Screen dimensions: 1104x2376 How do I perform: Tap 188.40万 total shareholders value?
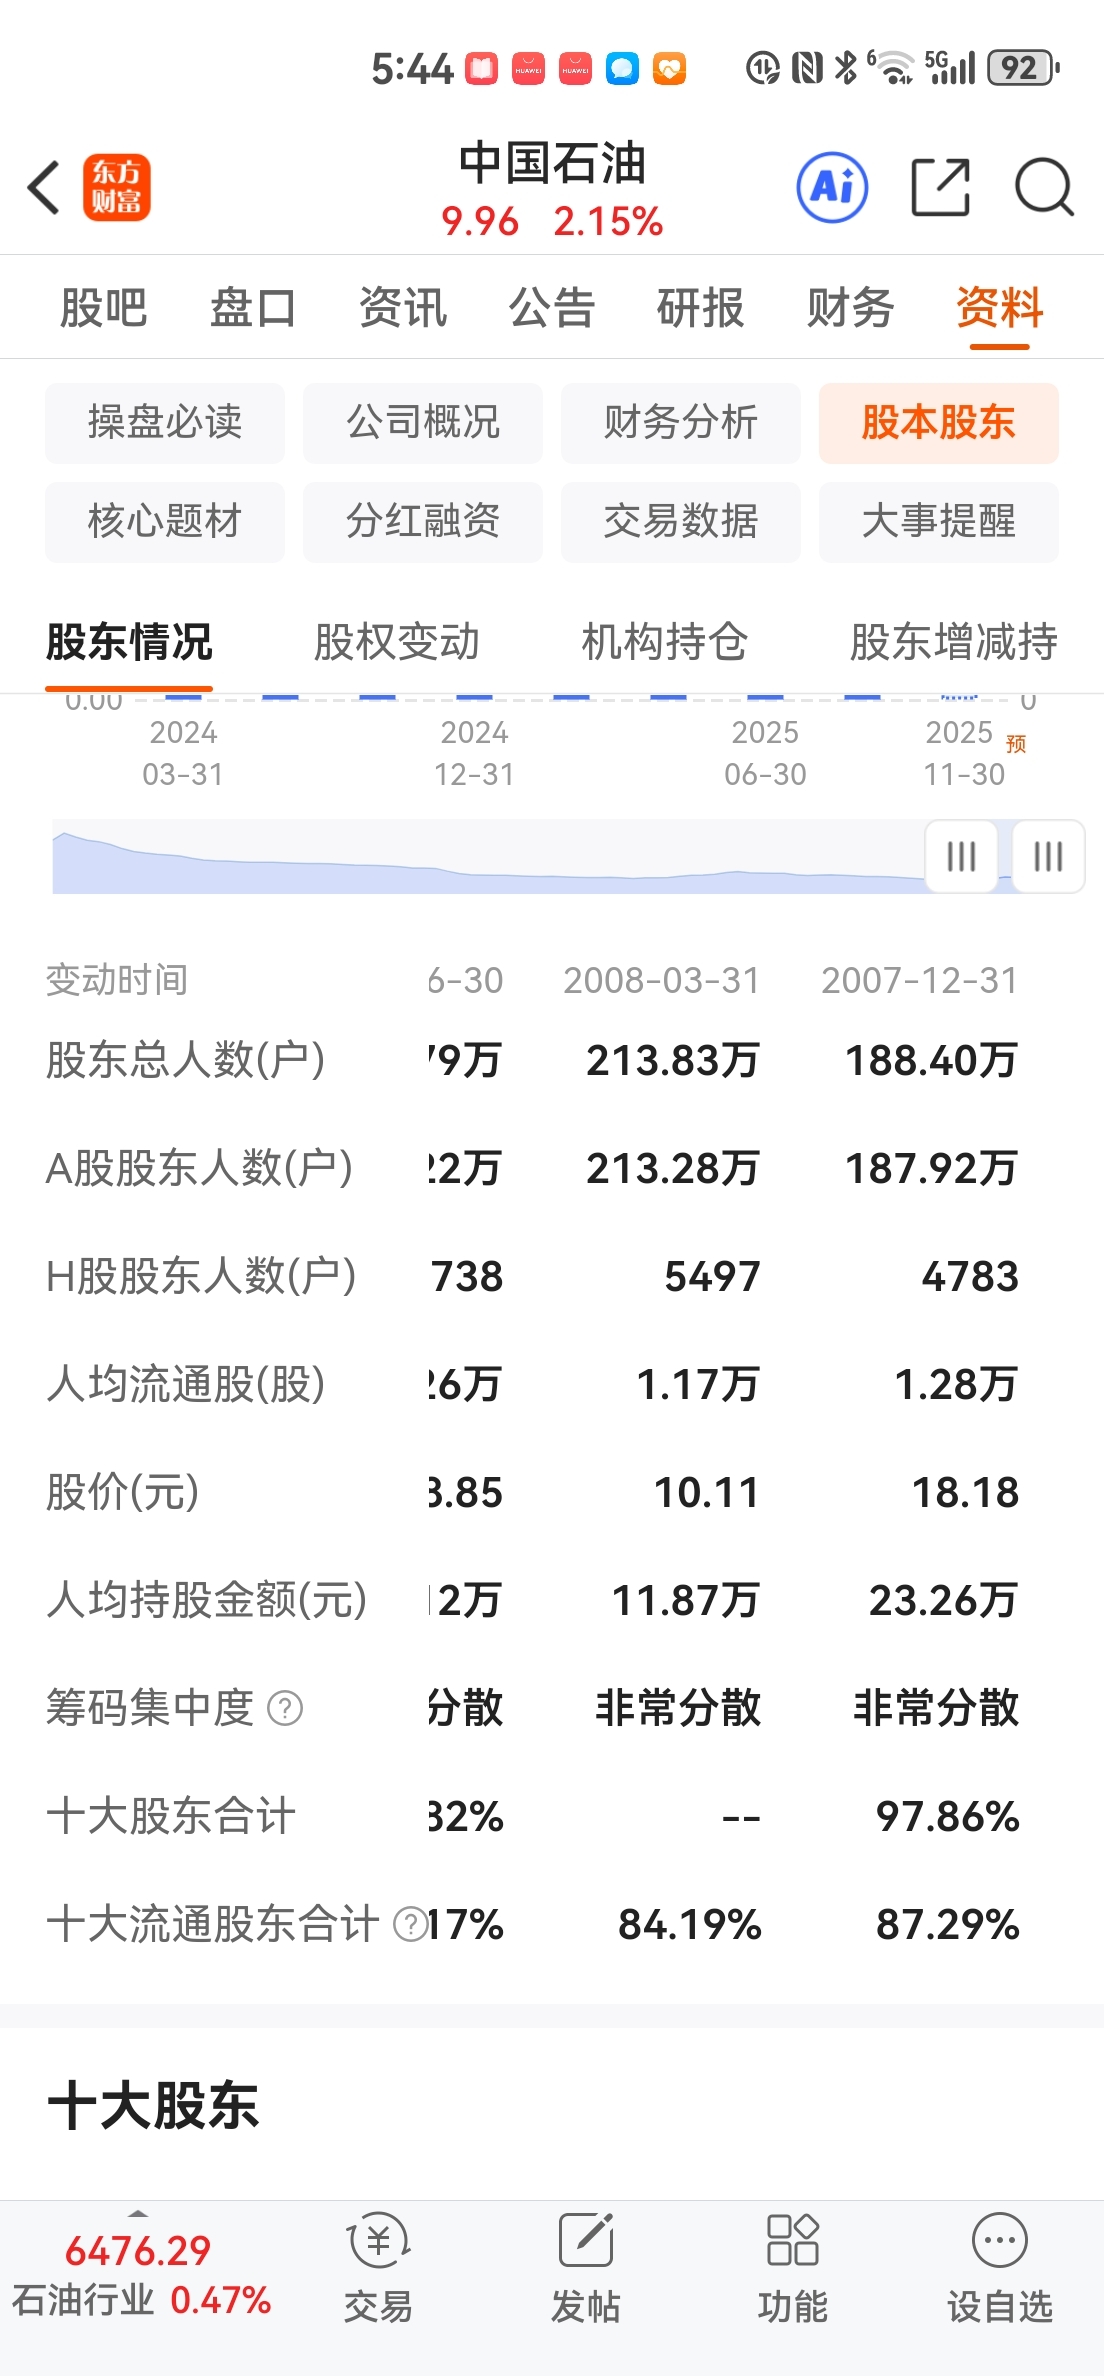932,1061
